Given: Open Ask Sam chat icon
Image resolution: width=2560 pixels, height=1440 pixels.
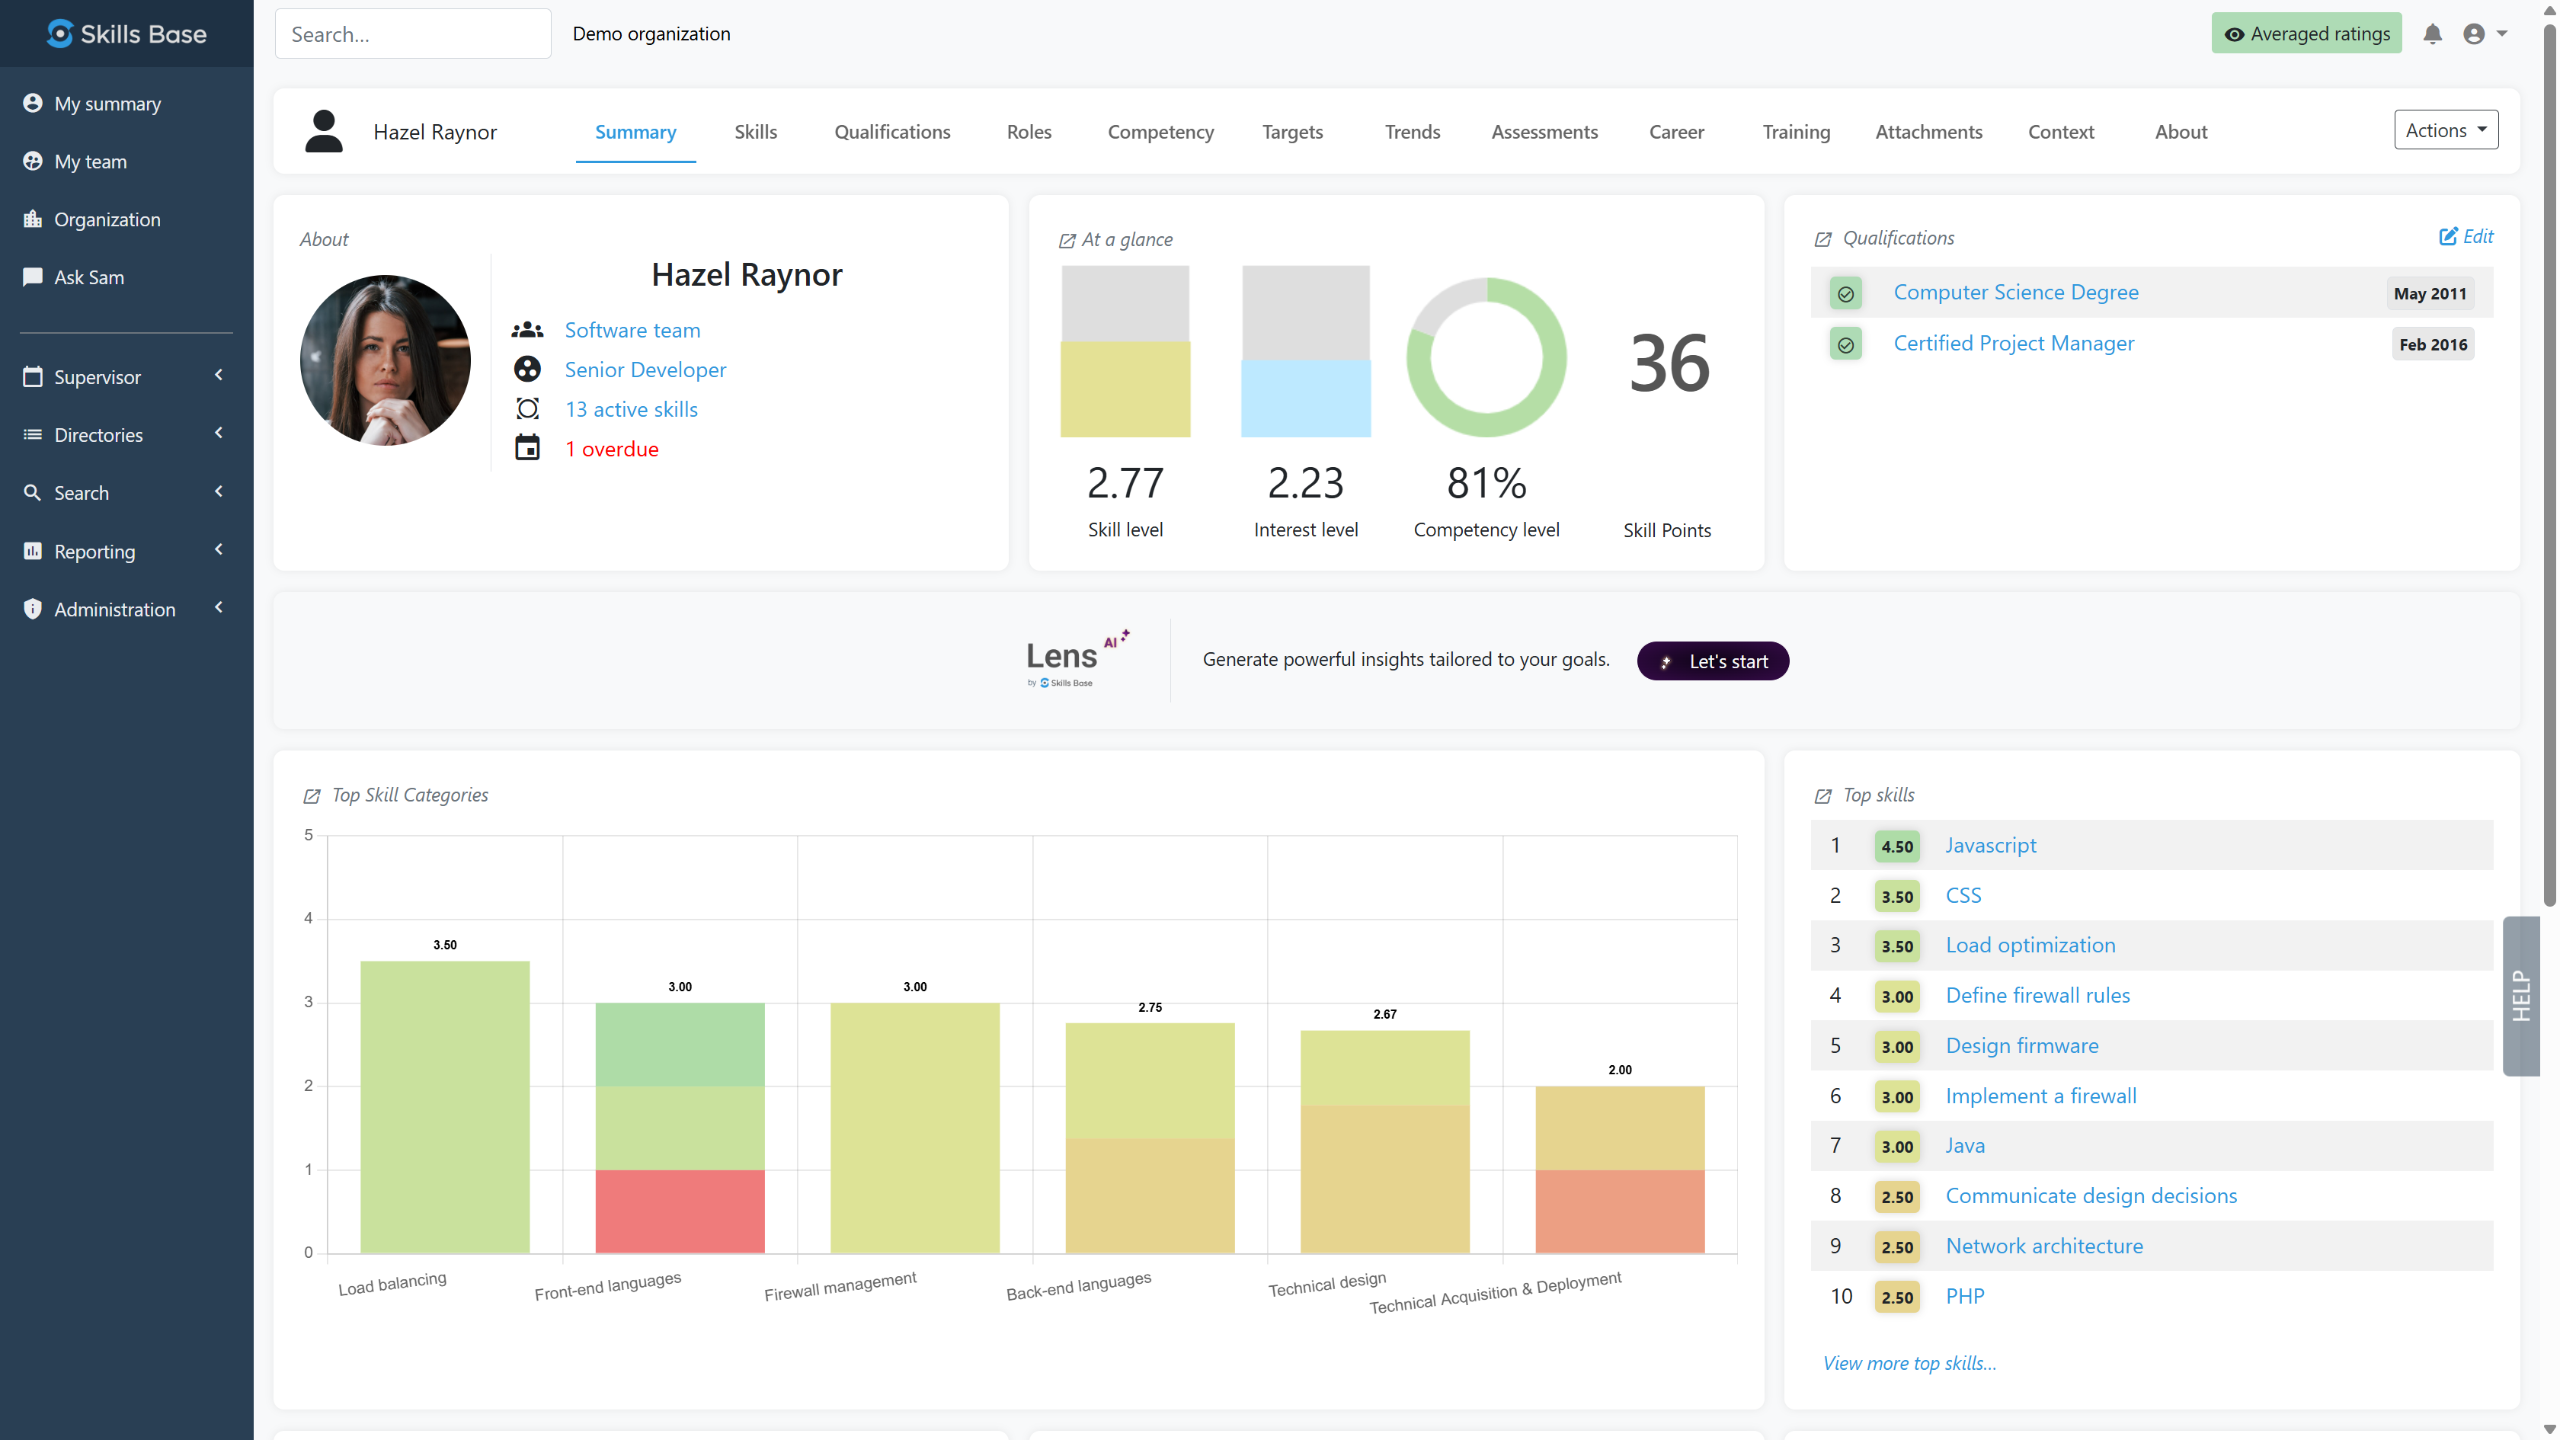Looking at the screenshot, I should 33,277.
